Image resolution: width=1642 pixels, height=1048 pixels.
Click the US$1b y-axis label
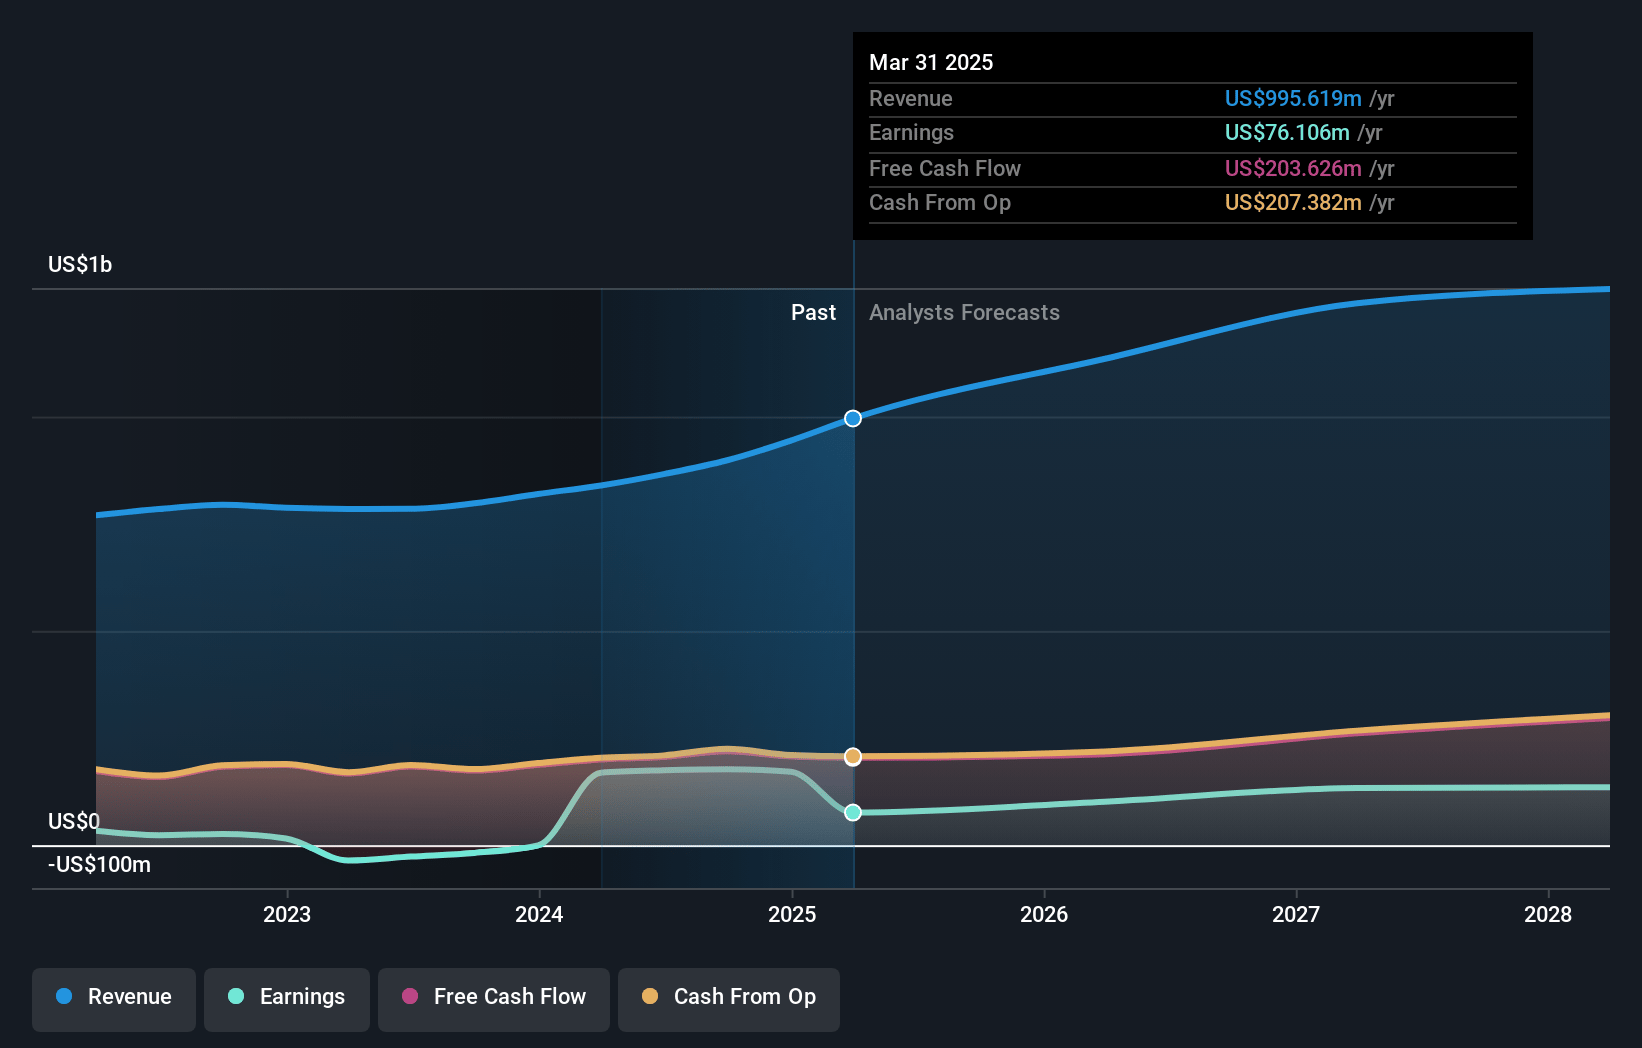tap(80, 264)
